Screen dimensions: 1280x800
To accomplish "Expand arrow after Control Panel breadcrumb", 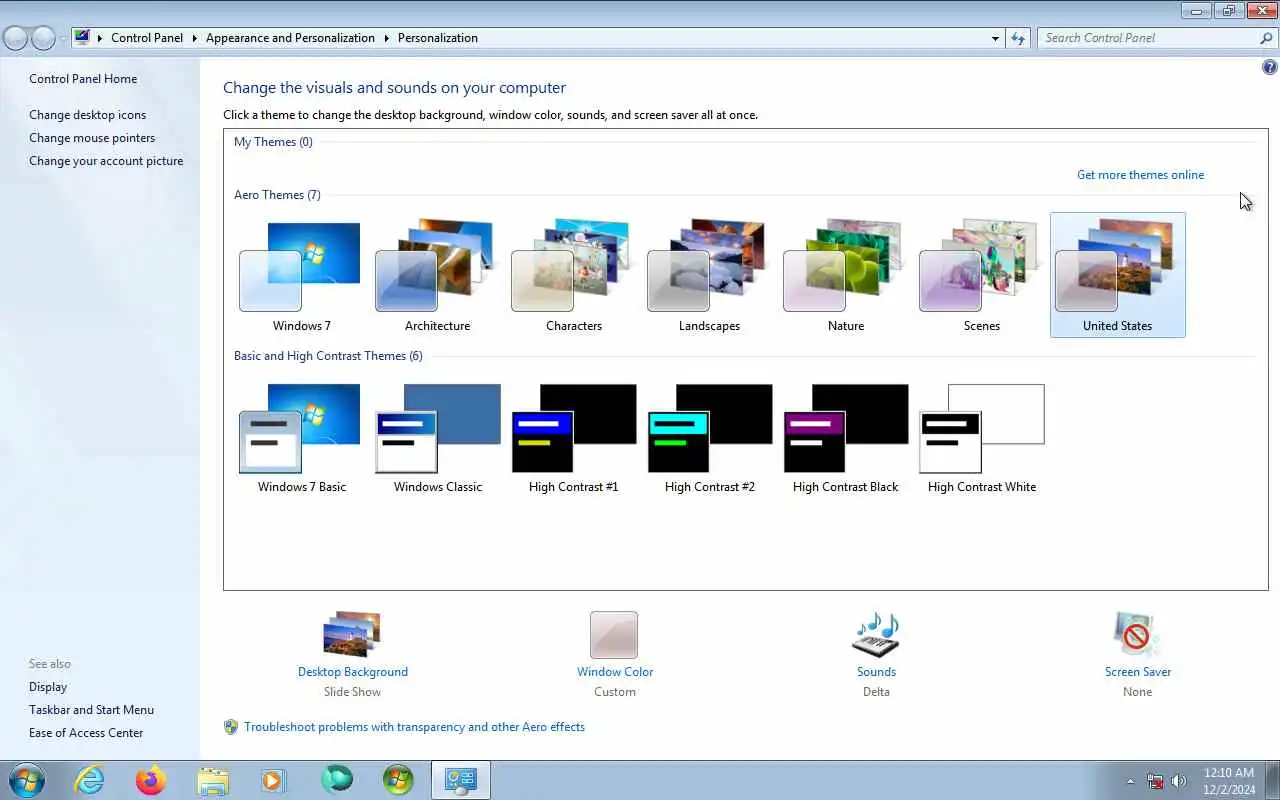I will click(x=194, y=38).
